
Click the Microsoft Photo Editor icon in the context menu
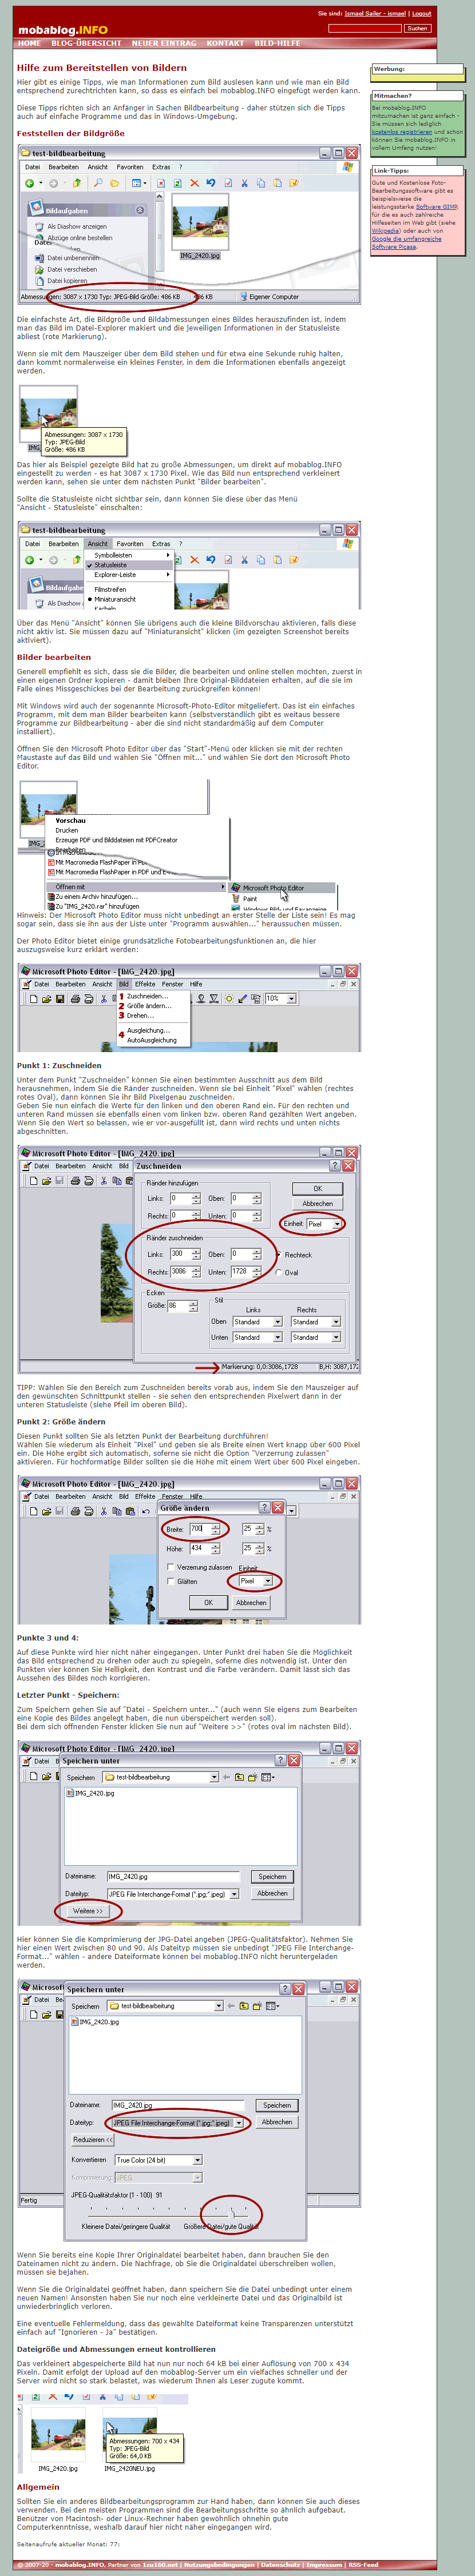point(236,887)
